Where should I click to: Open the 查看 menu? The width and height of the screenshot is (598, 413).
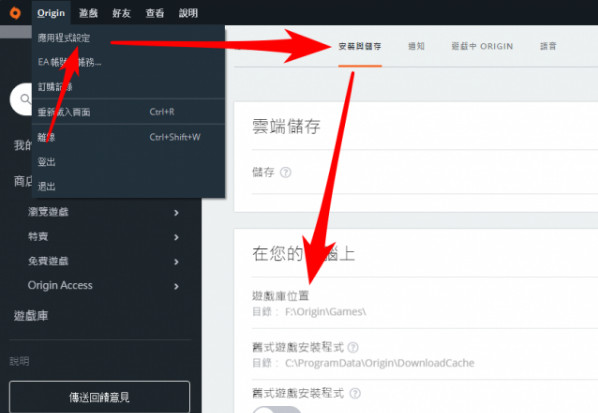point(154,13)
